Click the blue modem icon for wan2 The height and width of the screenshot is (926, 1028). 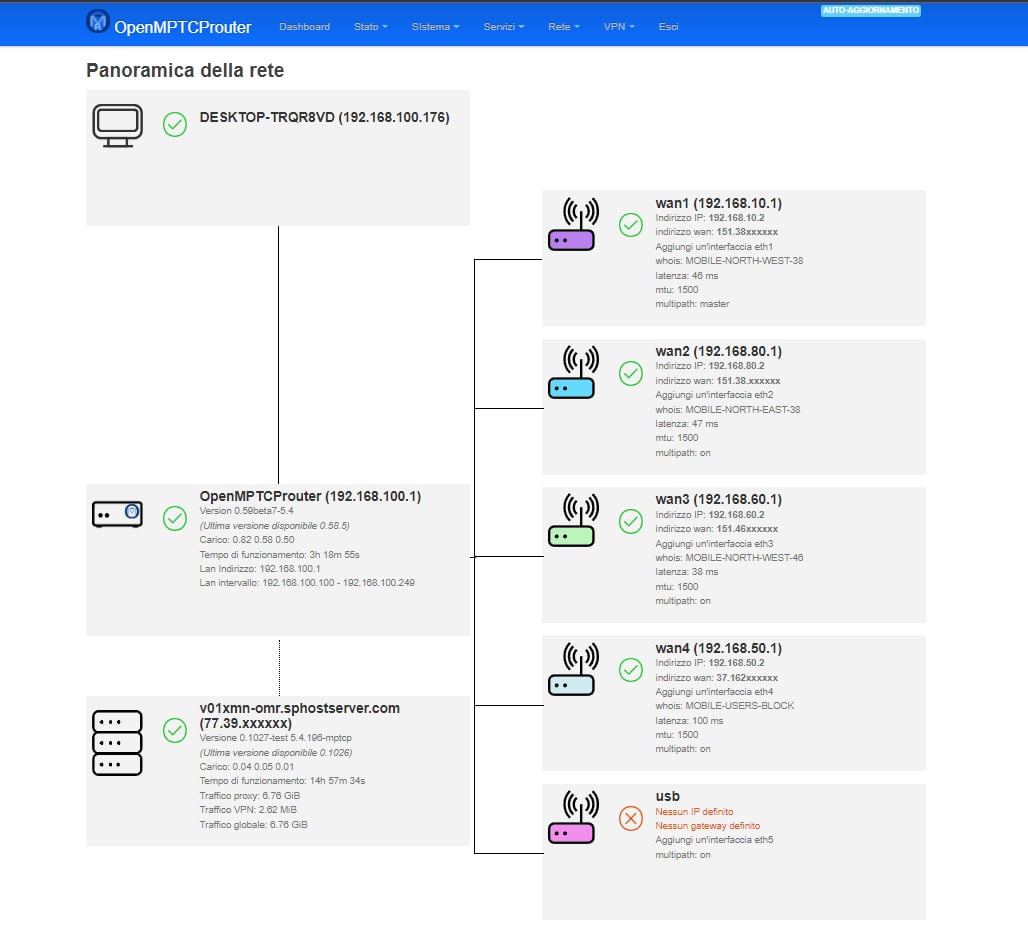pos(572,372)
